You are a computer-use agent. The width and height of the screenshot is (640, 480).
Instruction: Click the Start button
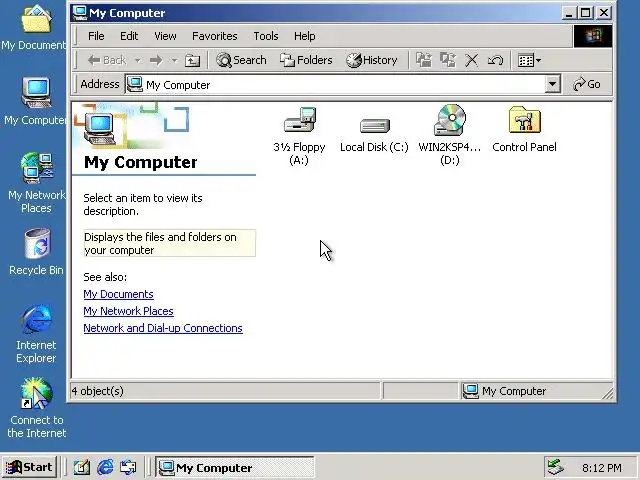29,467
